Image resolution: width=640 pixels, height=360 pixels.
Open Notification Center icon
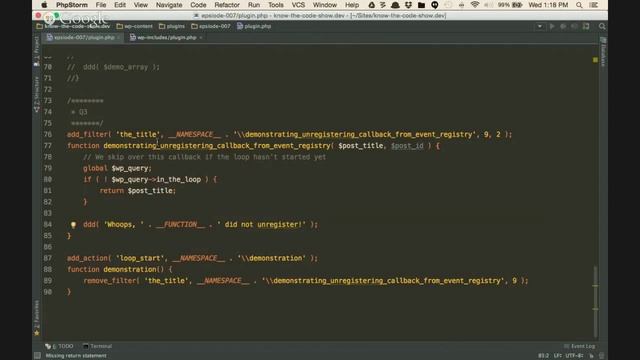tap(594, 5)
